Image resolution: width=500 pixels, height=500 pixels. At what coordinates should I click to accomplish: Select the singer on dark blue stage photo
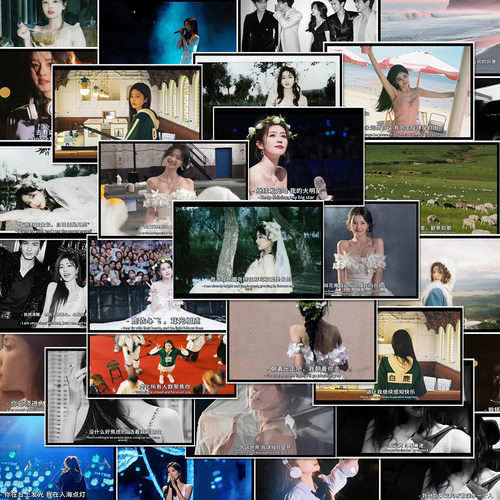tap(168, 32)
